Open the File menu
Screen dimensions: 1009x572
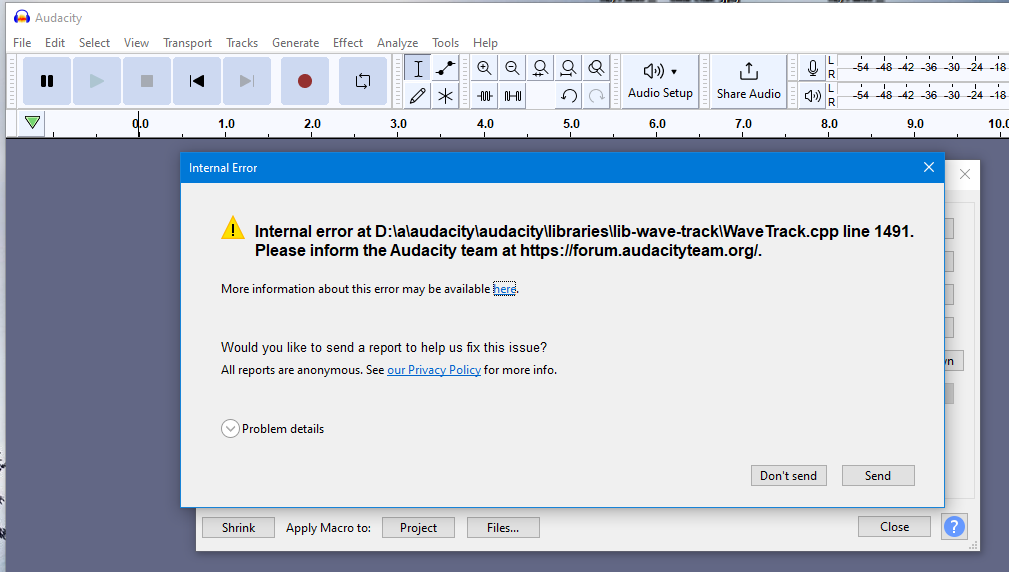click(22, 42)
